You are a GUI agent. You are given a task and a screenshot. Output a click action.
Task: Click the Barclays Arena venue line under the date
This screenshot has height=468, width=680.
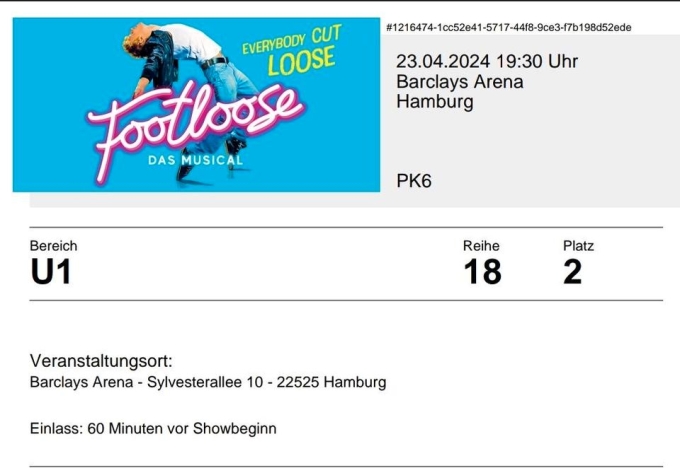[459, 82]
